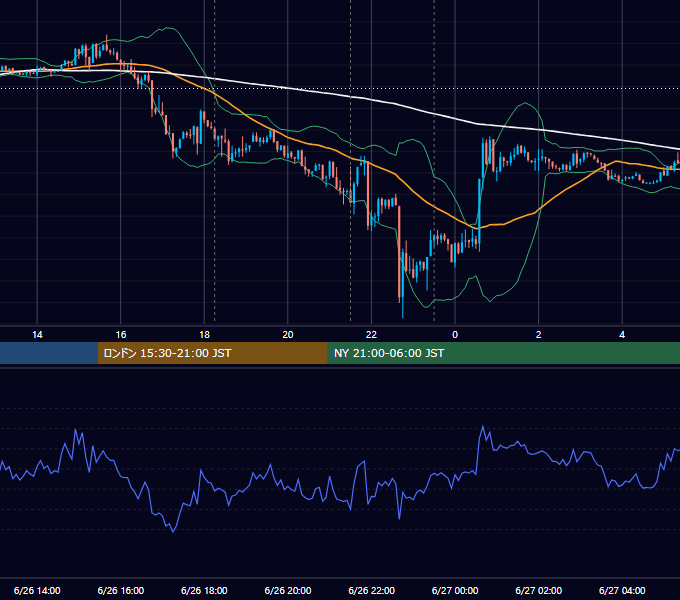Click the 6/27 00:00 date label

click(x=455, y=590)
